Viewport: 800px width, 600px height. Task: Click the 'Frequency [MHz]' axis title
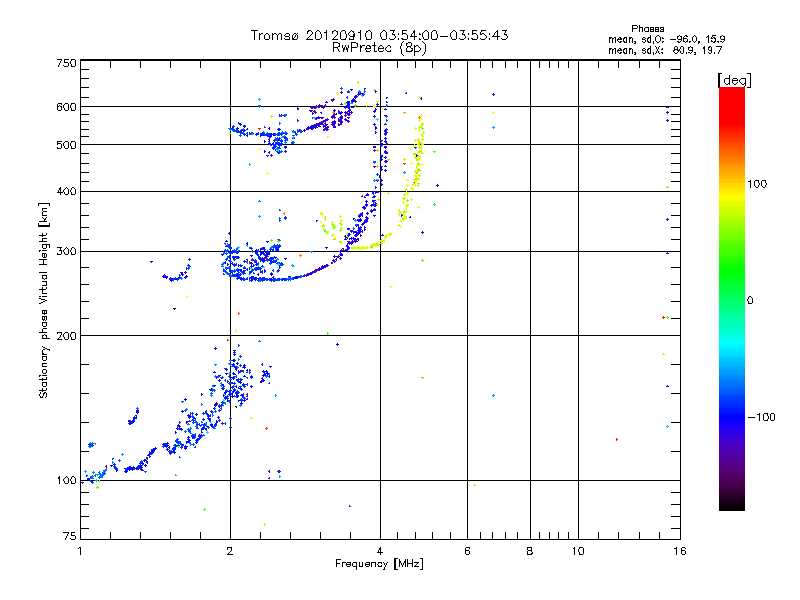coord(379,564)
